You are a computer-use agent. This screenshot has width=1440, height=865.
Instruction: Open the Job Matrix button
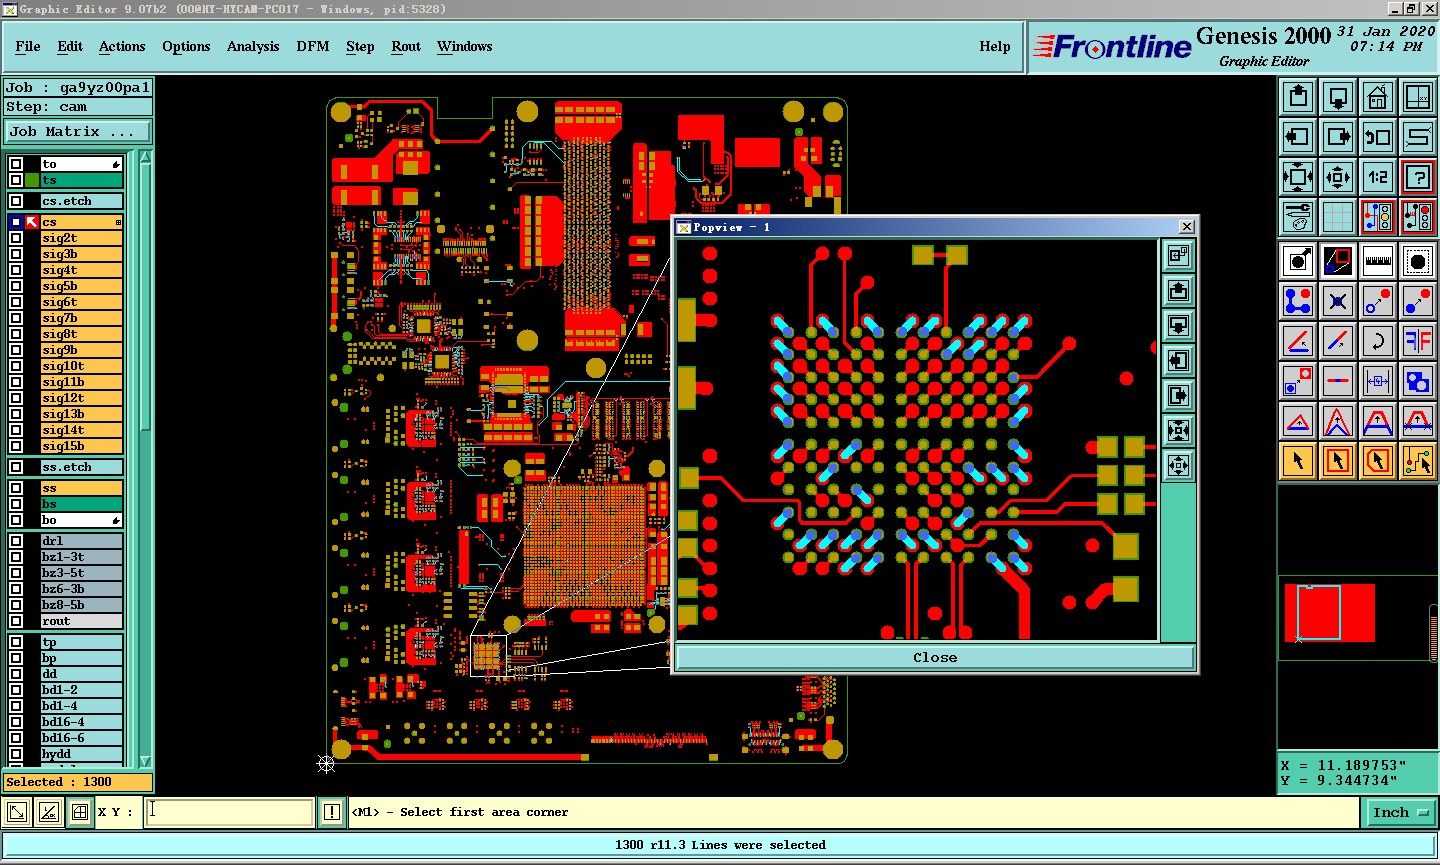78,131
